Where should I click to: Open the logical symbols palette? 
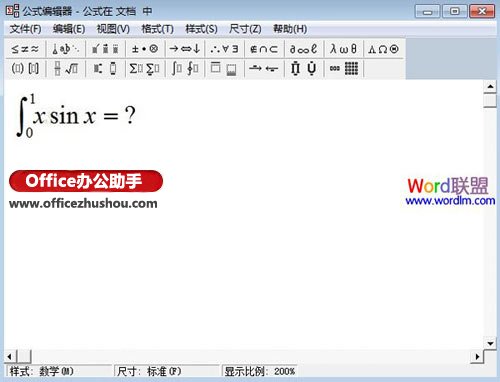(x=224, y=49)
